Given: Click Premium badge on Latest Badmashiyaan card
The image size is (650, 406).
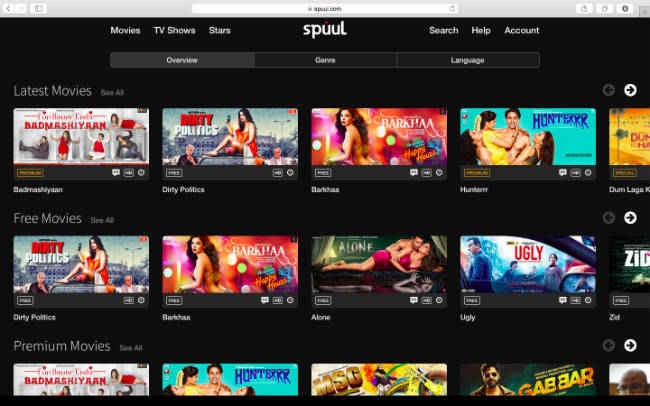Looking at the screenshot, I should tap(30, 173).
